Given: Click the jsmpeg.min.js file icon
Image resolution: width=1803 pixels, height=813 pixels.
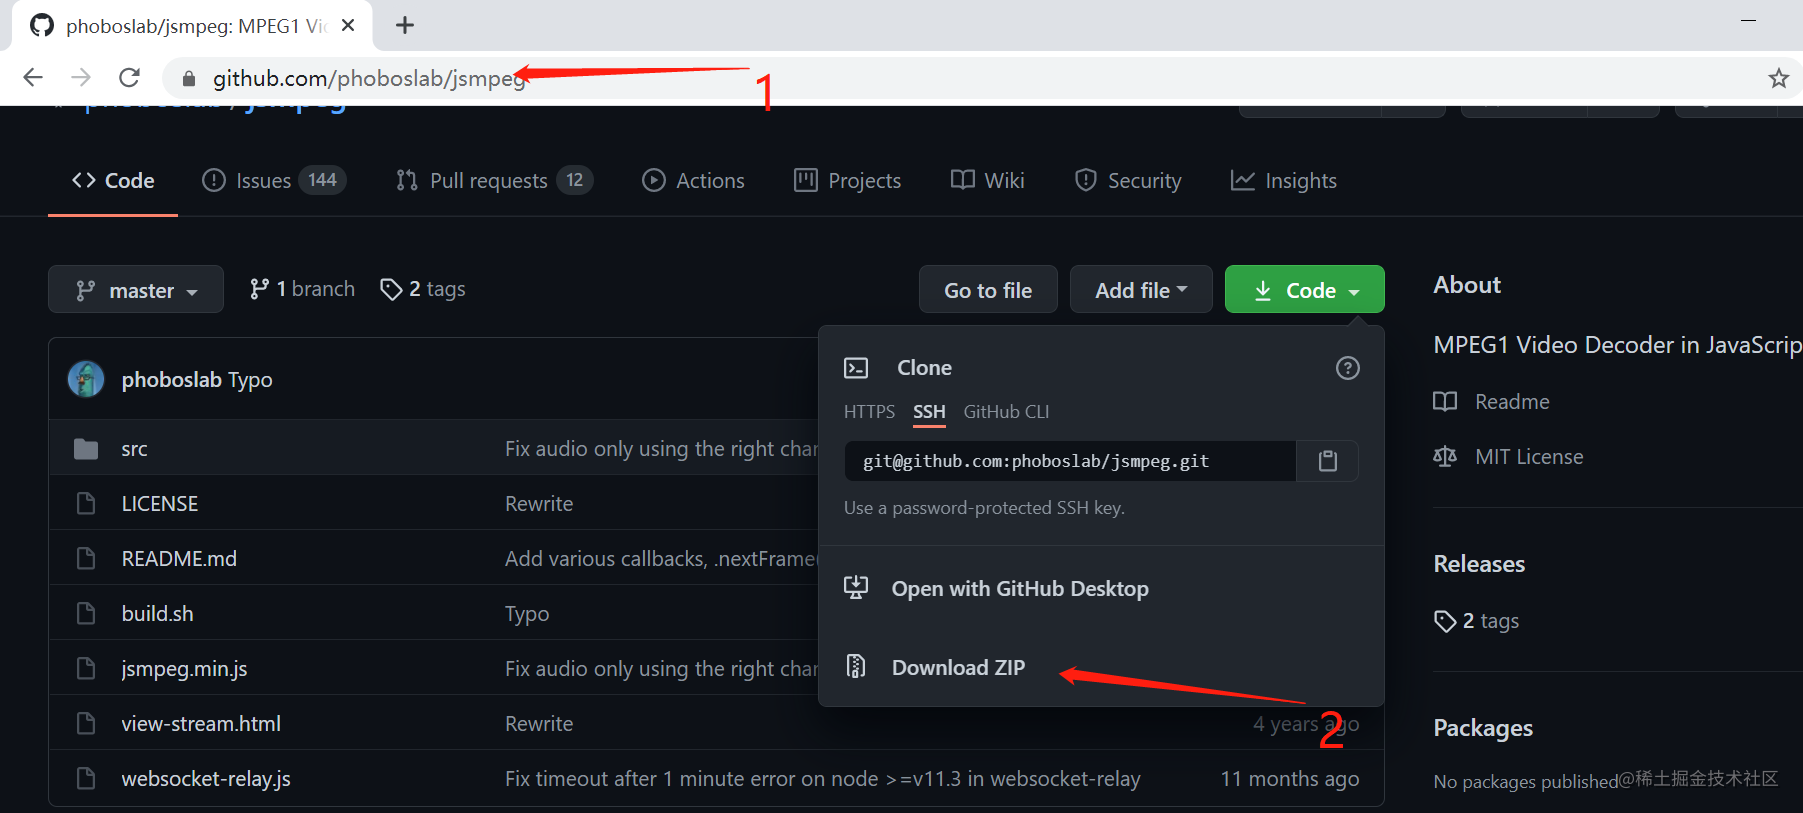Looking at the screenshot, I should click(x=86, y=669).
